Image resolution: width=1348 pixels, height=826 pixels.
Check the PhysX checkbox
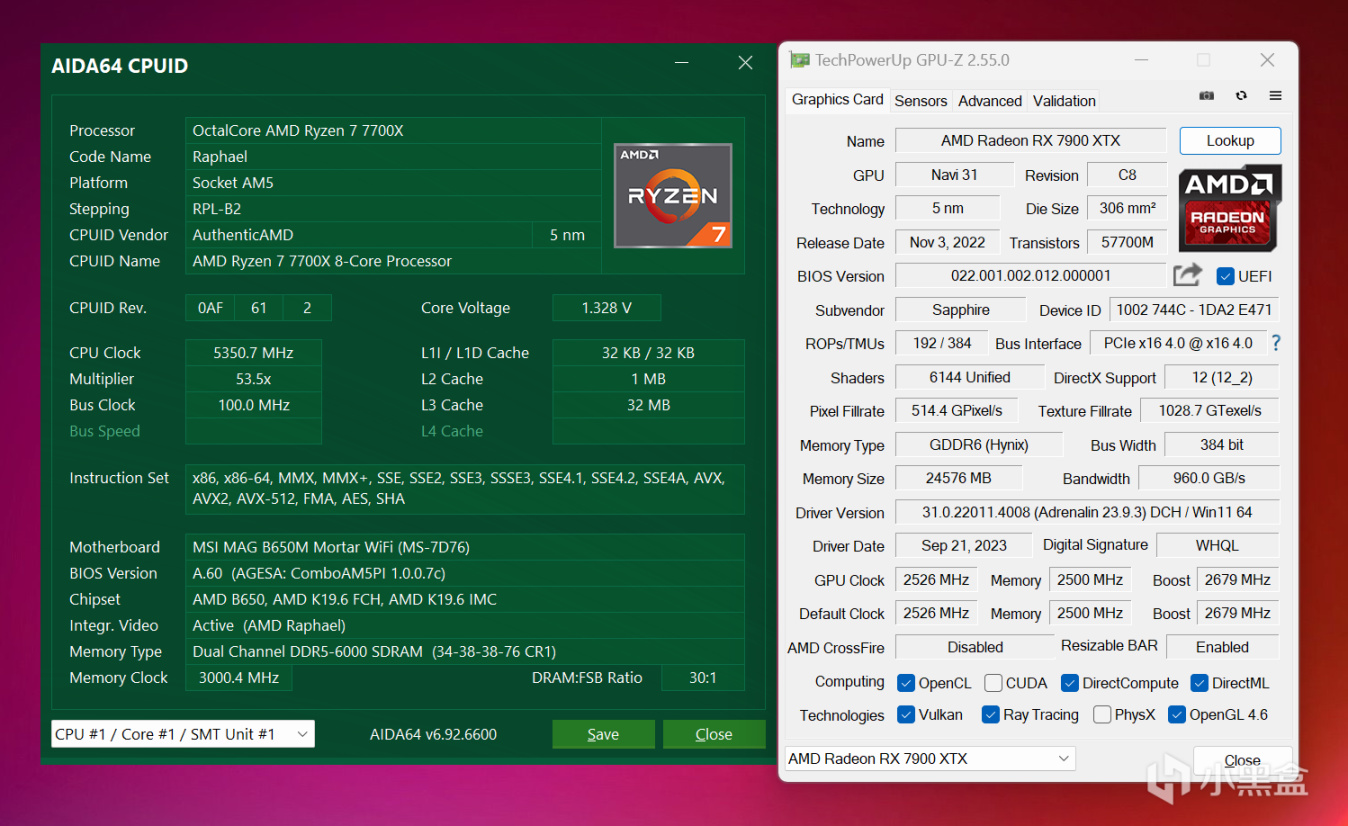[1102, 715]
